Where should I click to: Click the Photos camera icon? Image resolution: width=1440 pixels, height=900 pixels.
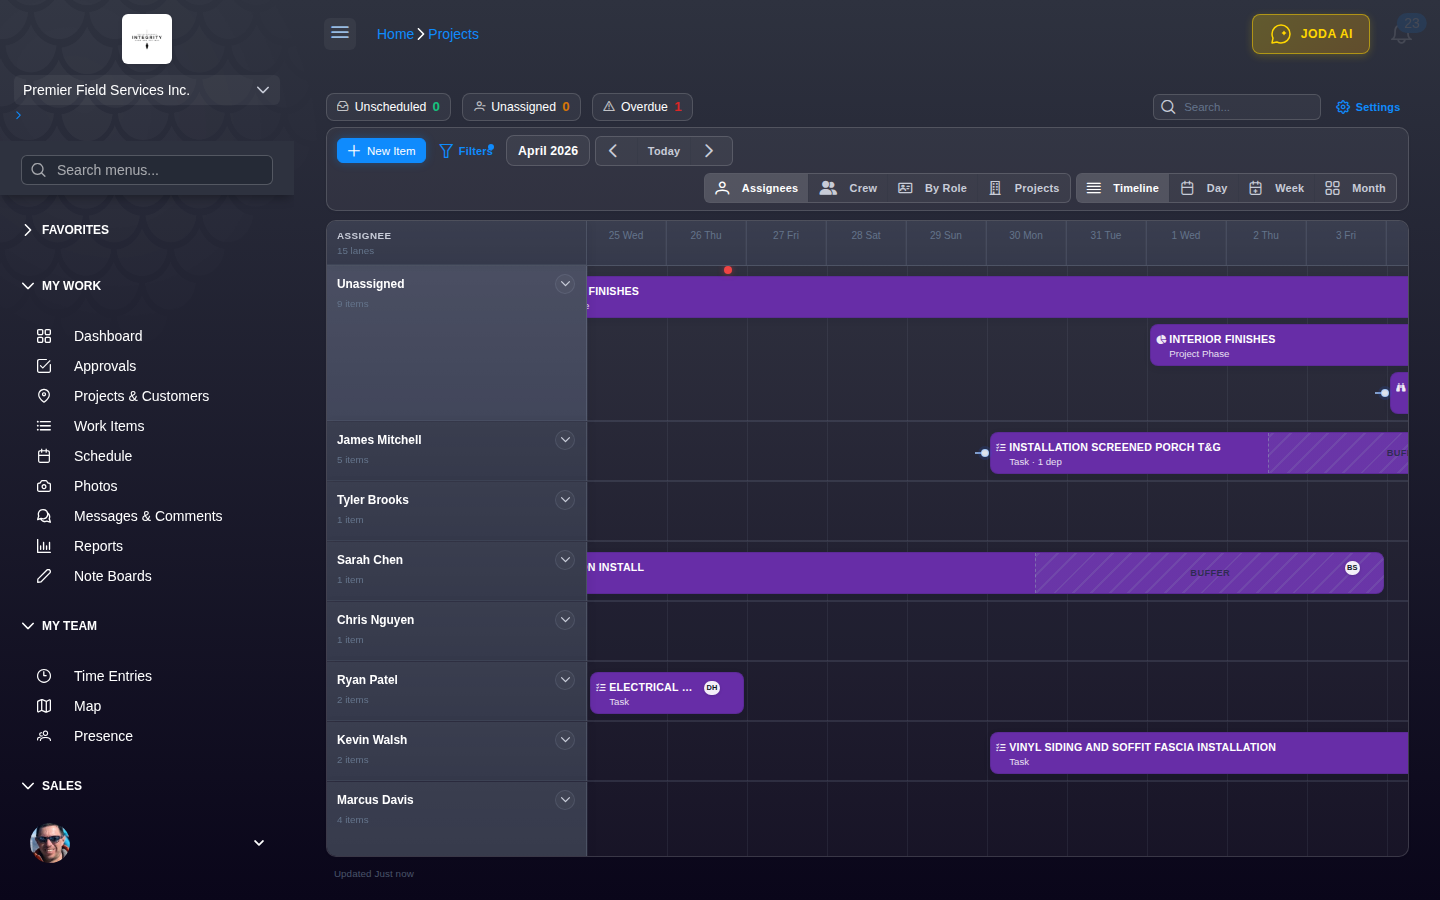coord(44,486)
